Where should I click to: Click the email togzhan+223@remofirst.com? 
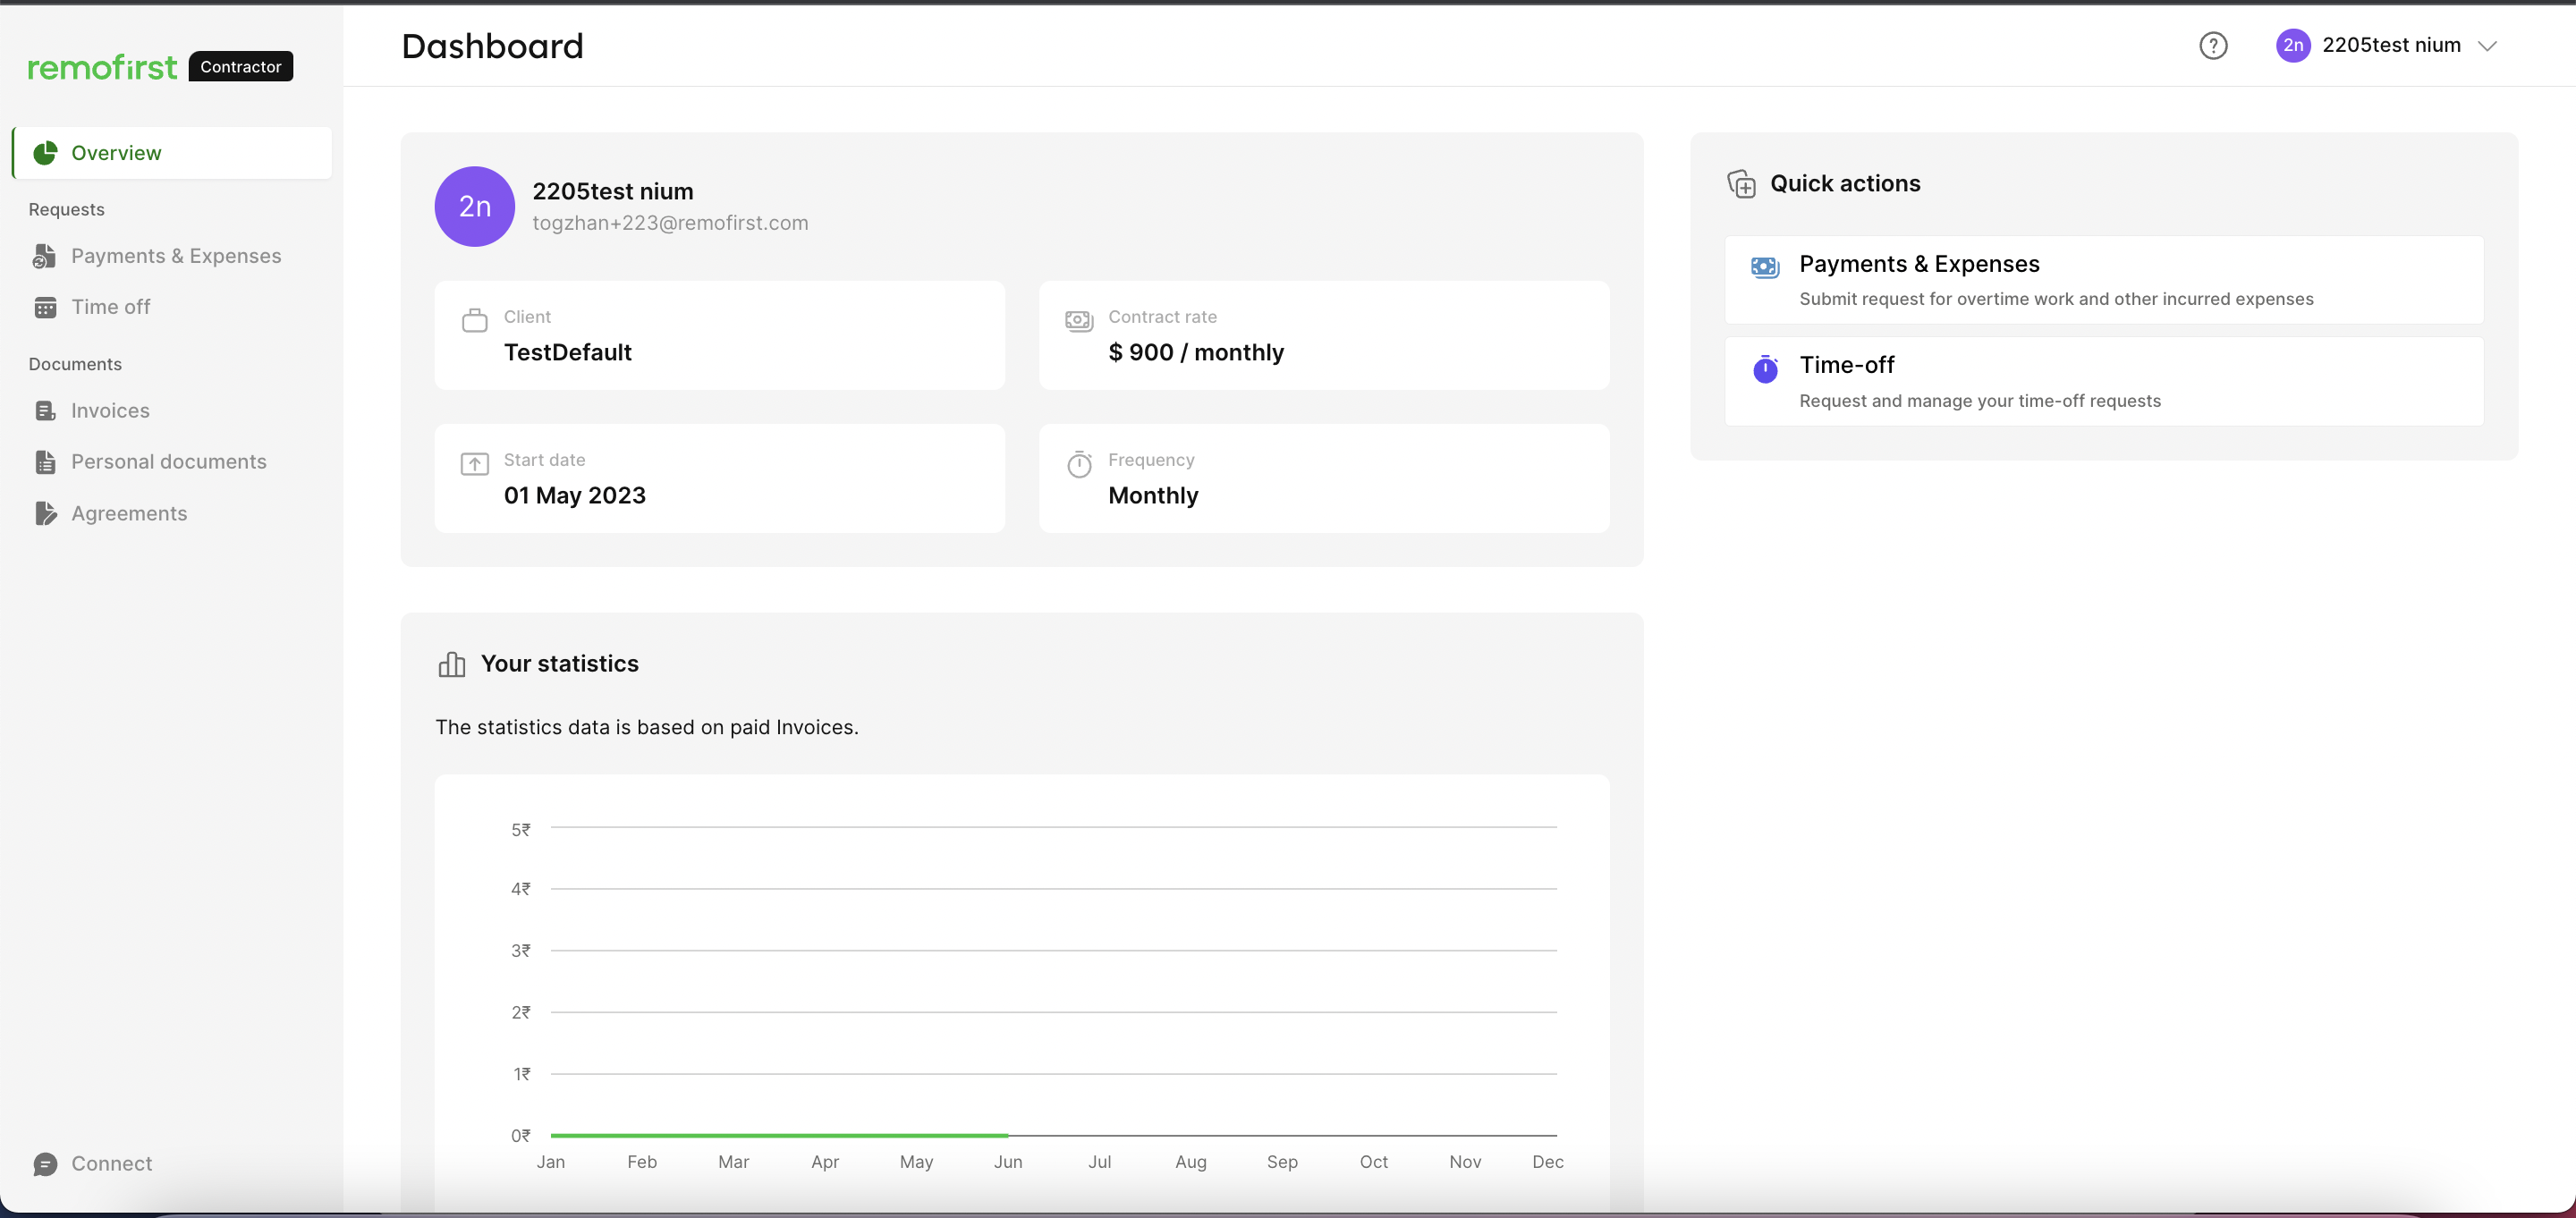click(x=670, y=223)
